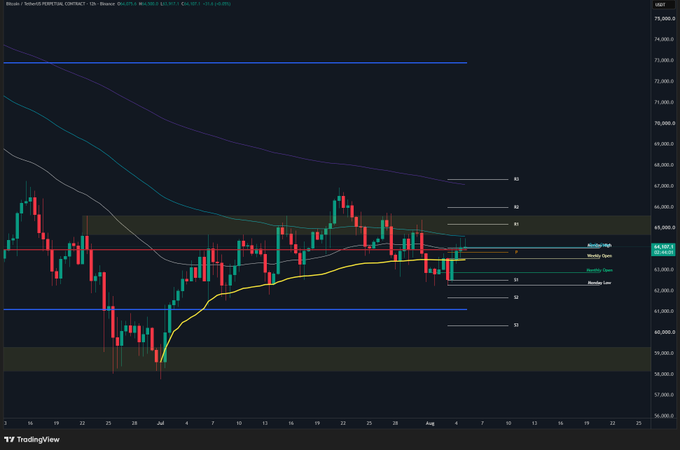Click the 67,000.0 price axis label
This screenshot has width=680, height=450.
[664, 186]
